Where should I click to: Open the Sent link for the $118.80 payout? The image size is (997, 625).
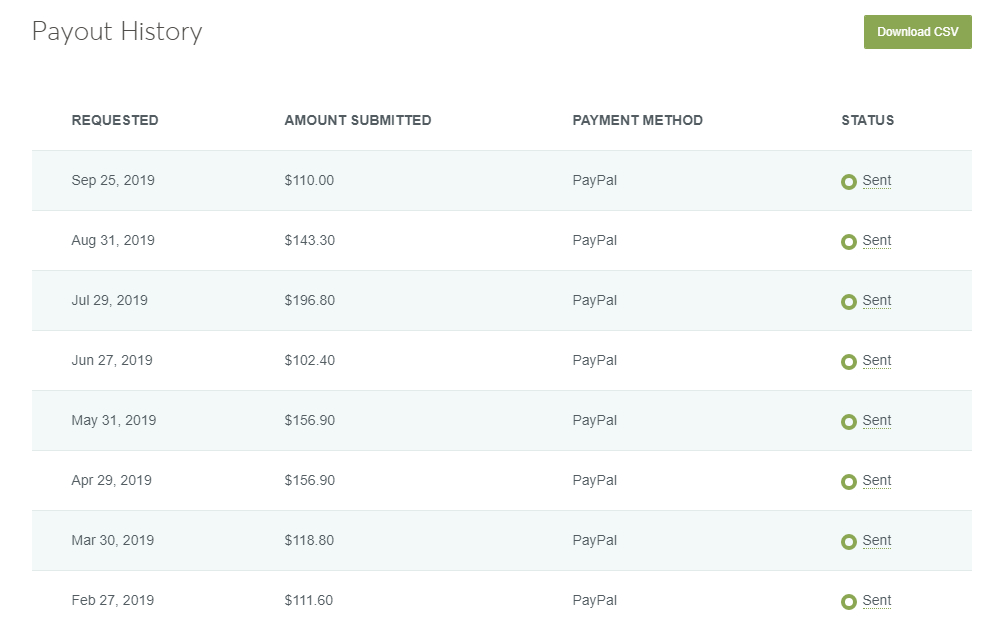click(877, 540)
